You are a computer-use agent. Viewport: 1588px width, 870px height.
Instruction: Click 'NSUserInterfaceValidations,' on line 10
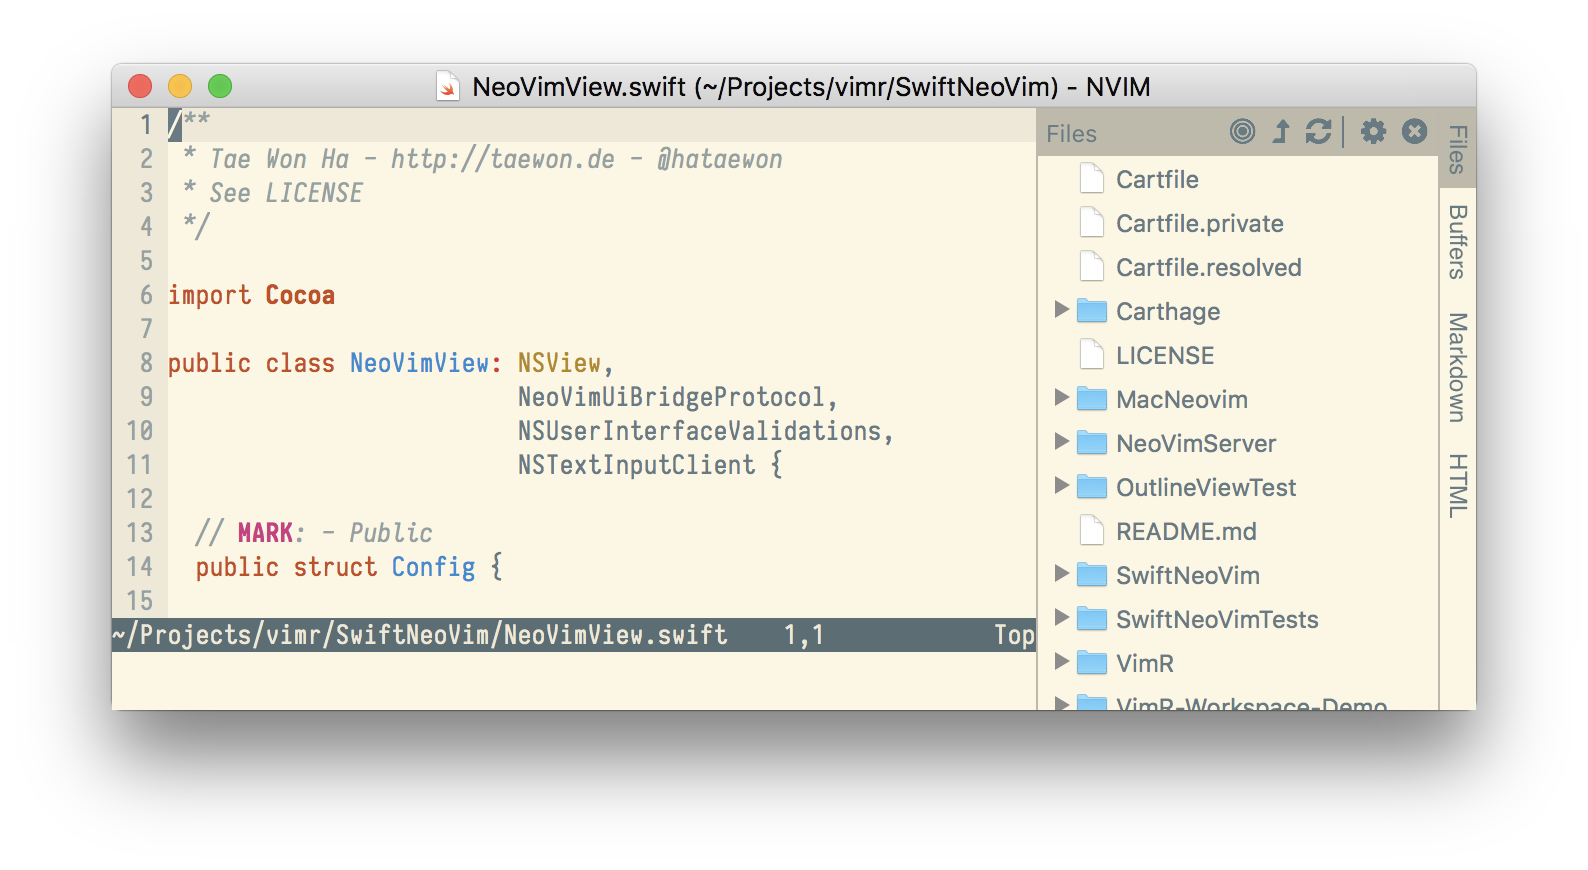pos(705,431)
